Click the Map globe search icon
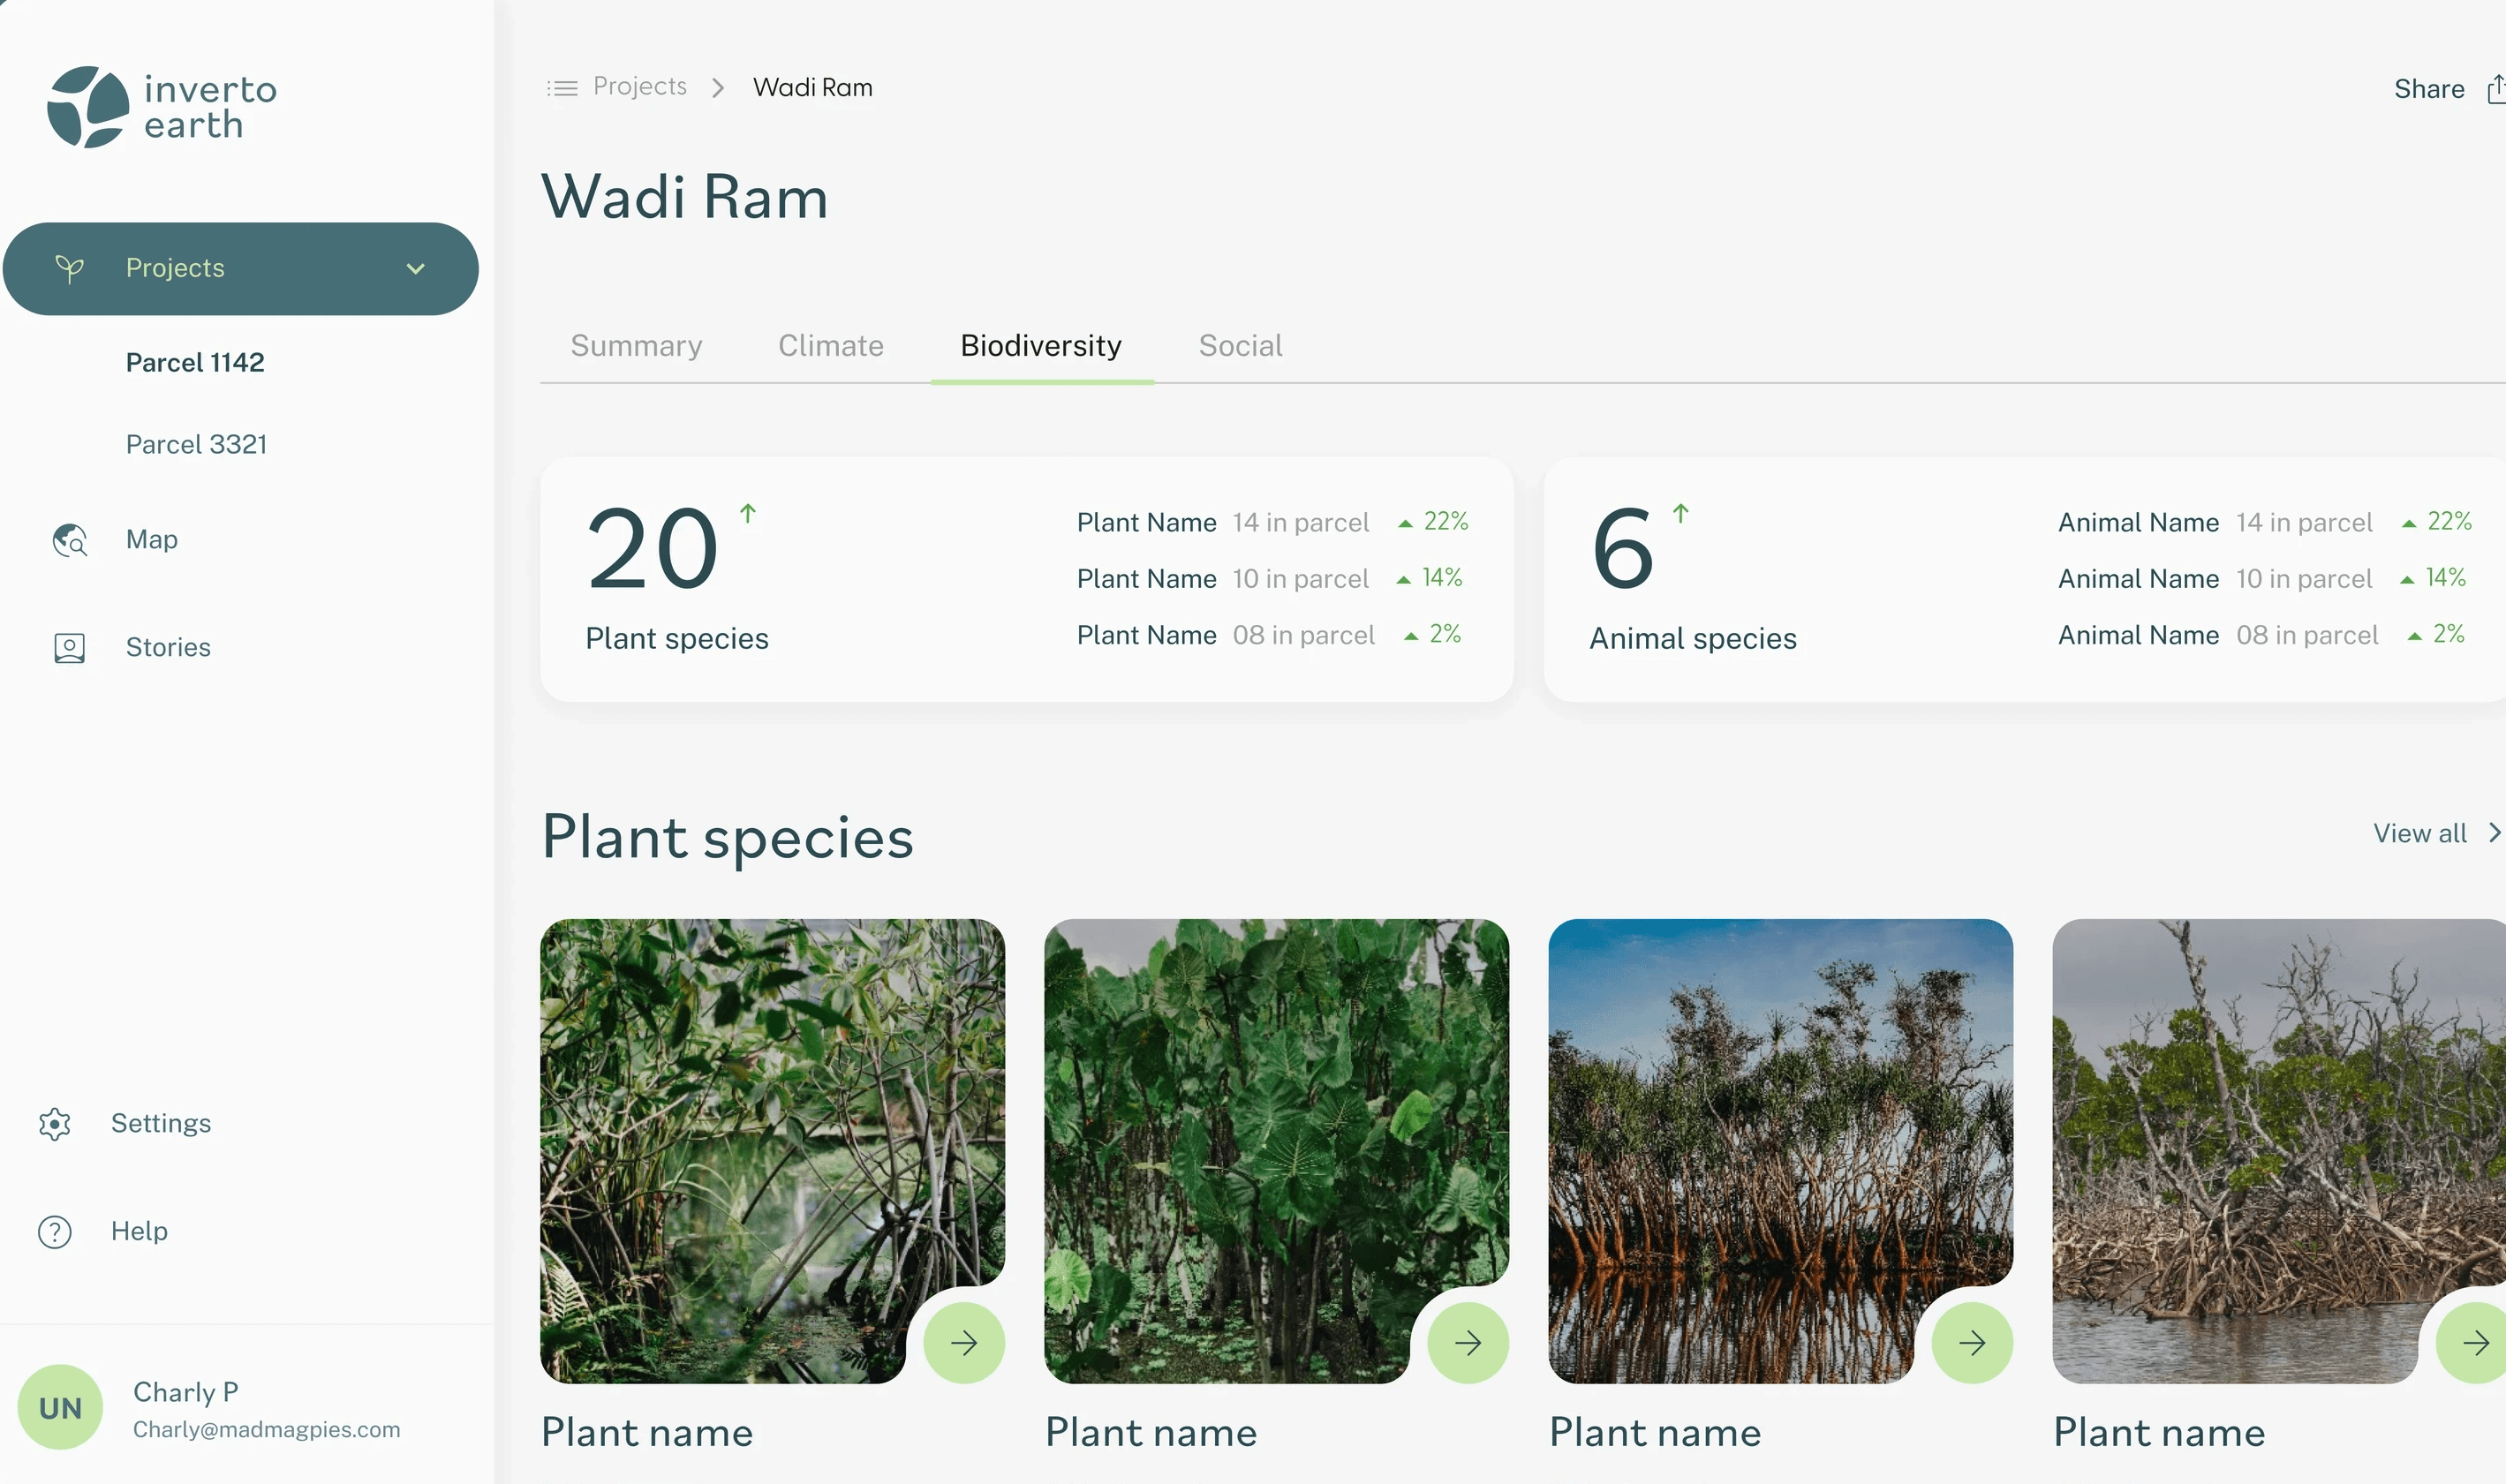The height and width of the screenshot is (1484, 2506). (69, 539)
